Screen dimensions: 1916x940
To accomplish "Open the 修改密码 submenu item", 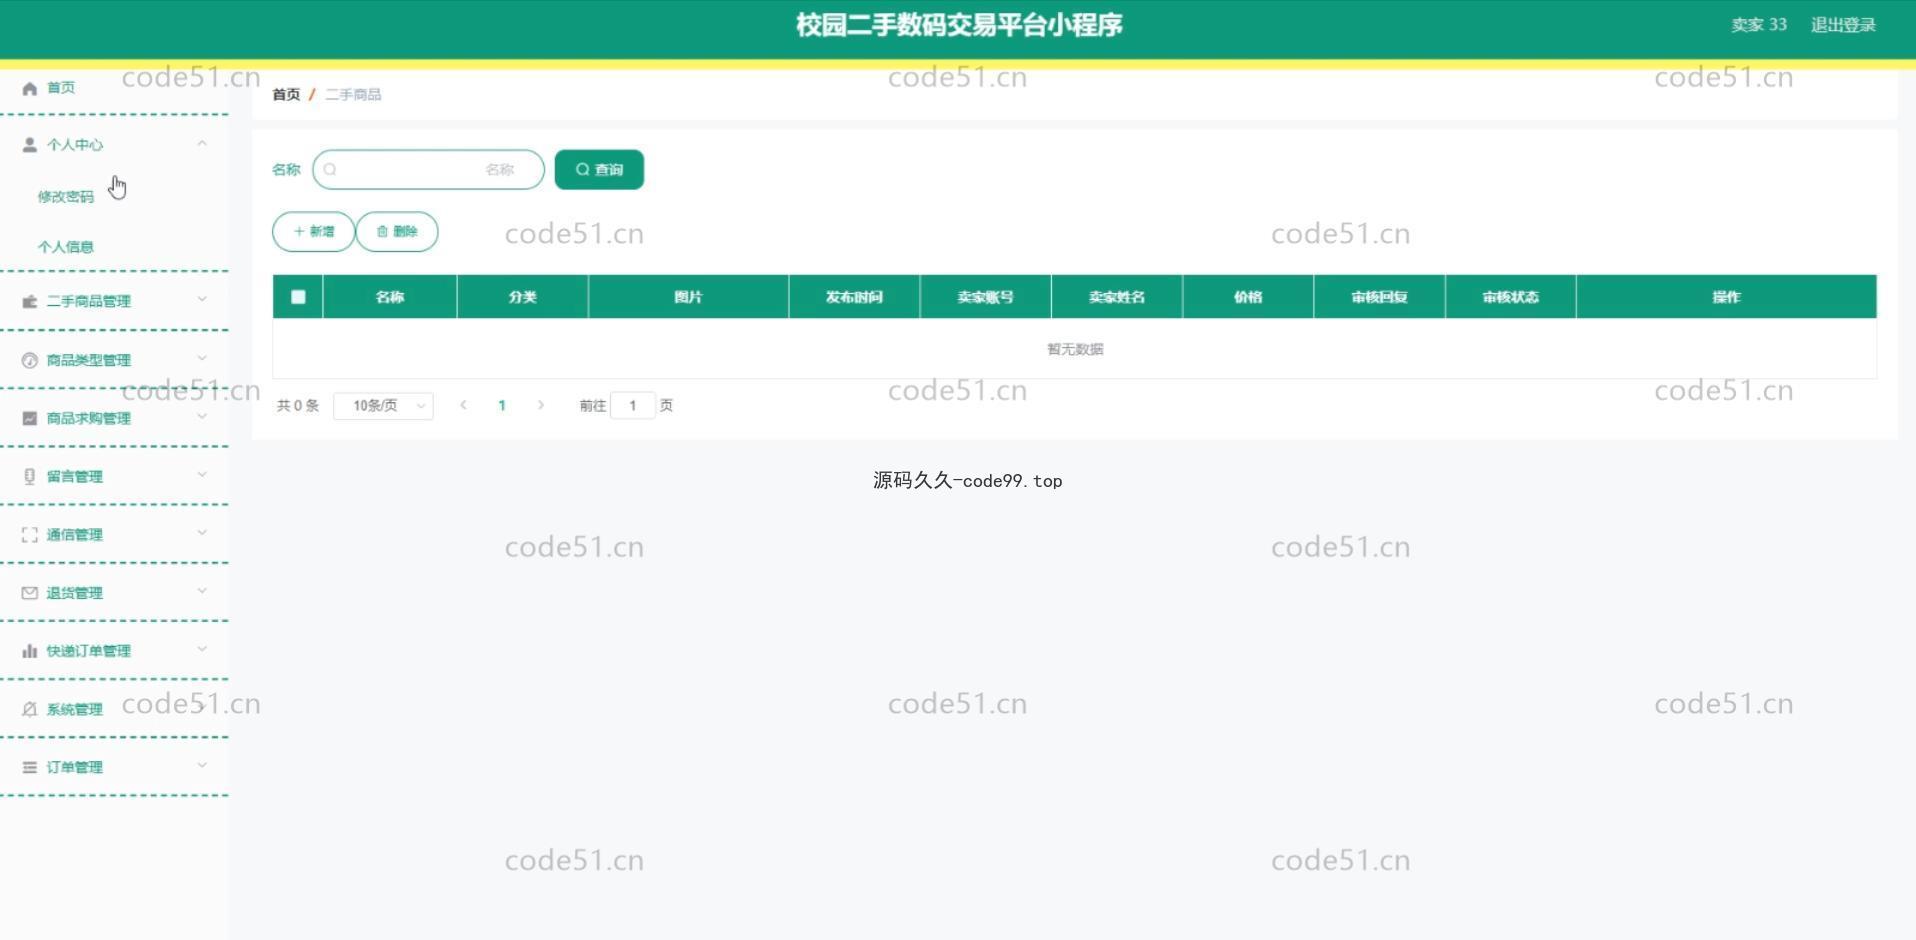I will point(66,196).
